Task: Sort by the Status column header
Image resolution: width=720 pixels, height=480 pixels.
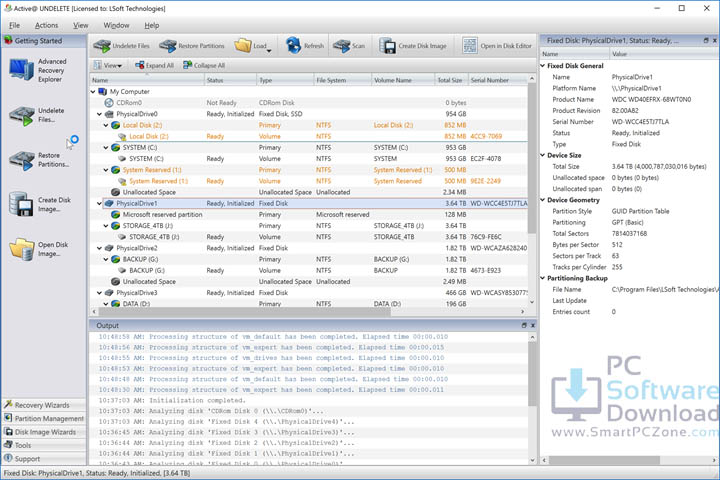Action: click(230, 80)
